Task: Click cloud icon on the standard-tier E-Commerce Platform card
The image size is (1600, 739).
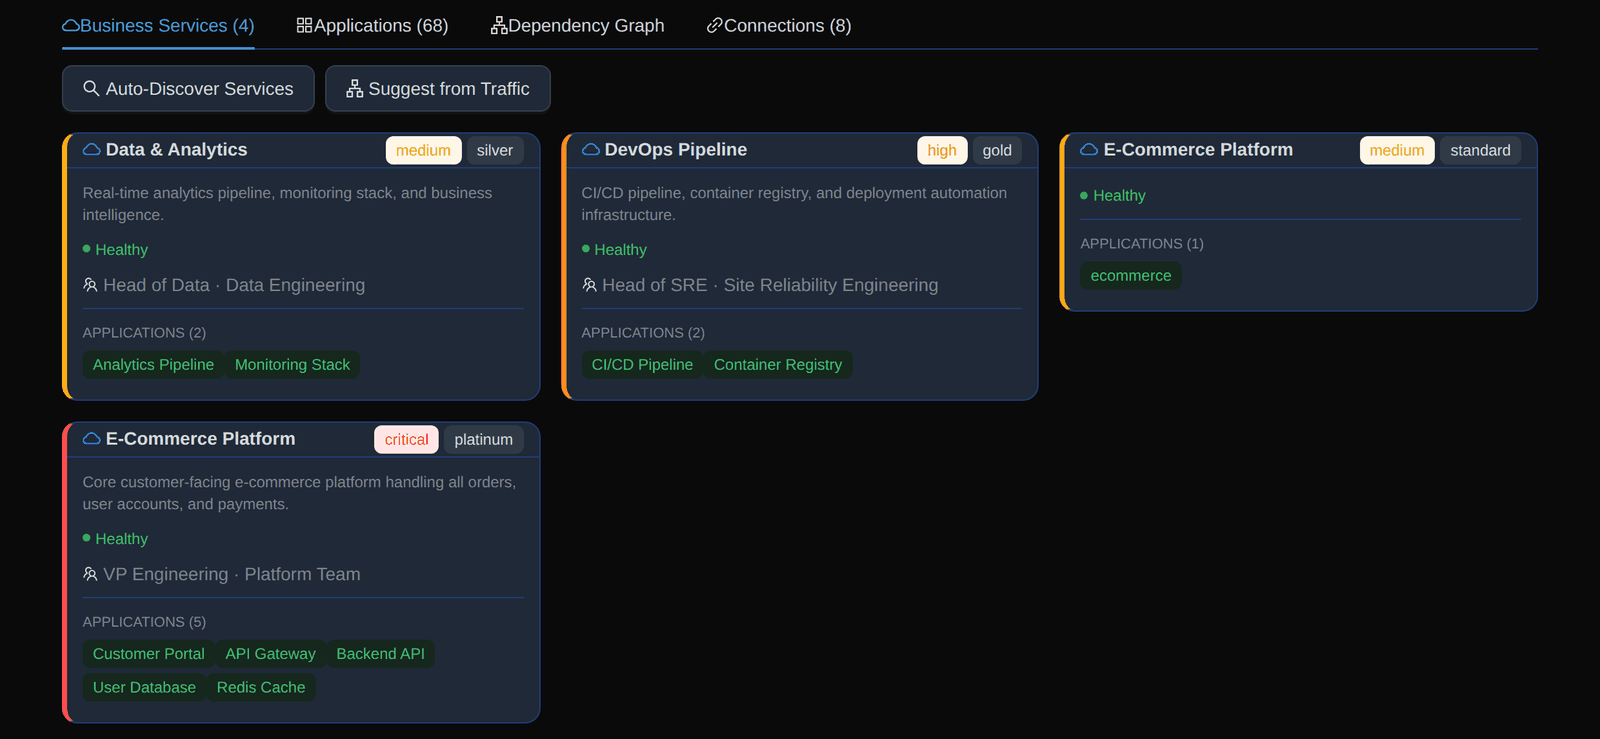Action: point(1089,150)
